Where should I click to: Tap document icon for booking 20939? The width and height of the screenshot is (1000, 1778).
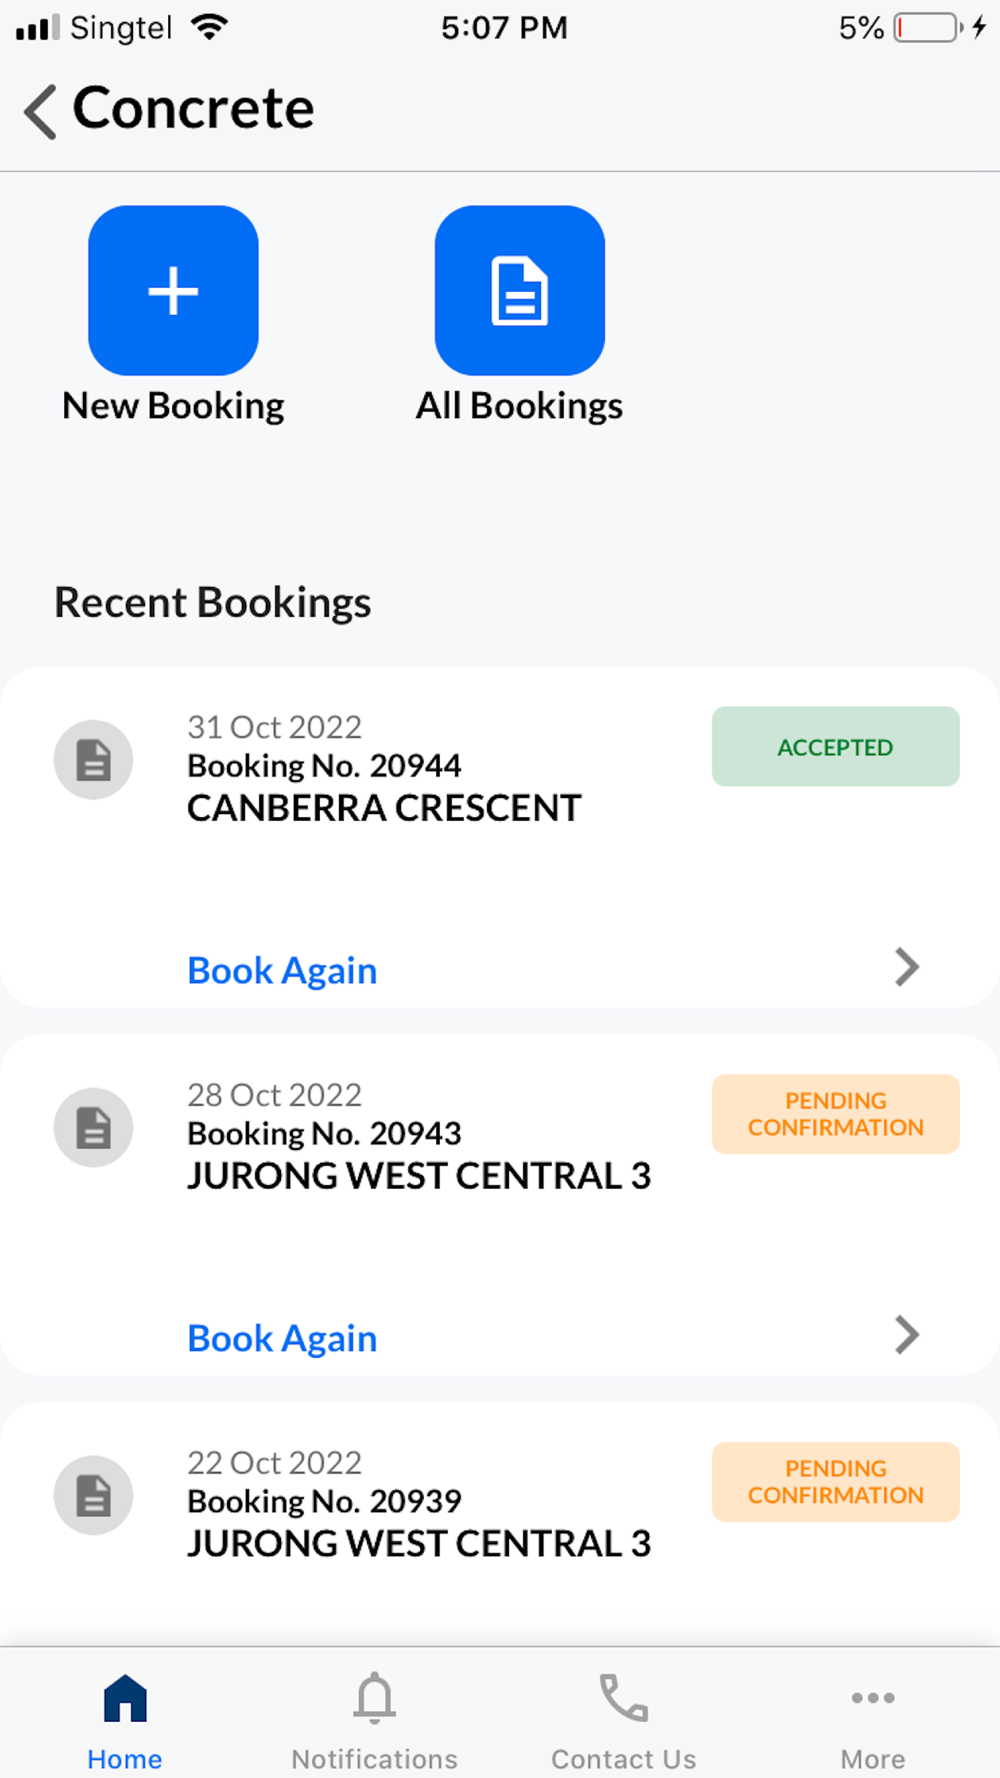click(x=93, y=1496)
